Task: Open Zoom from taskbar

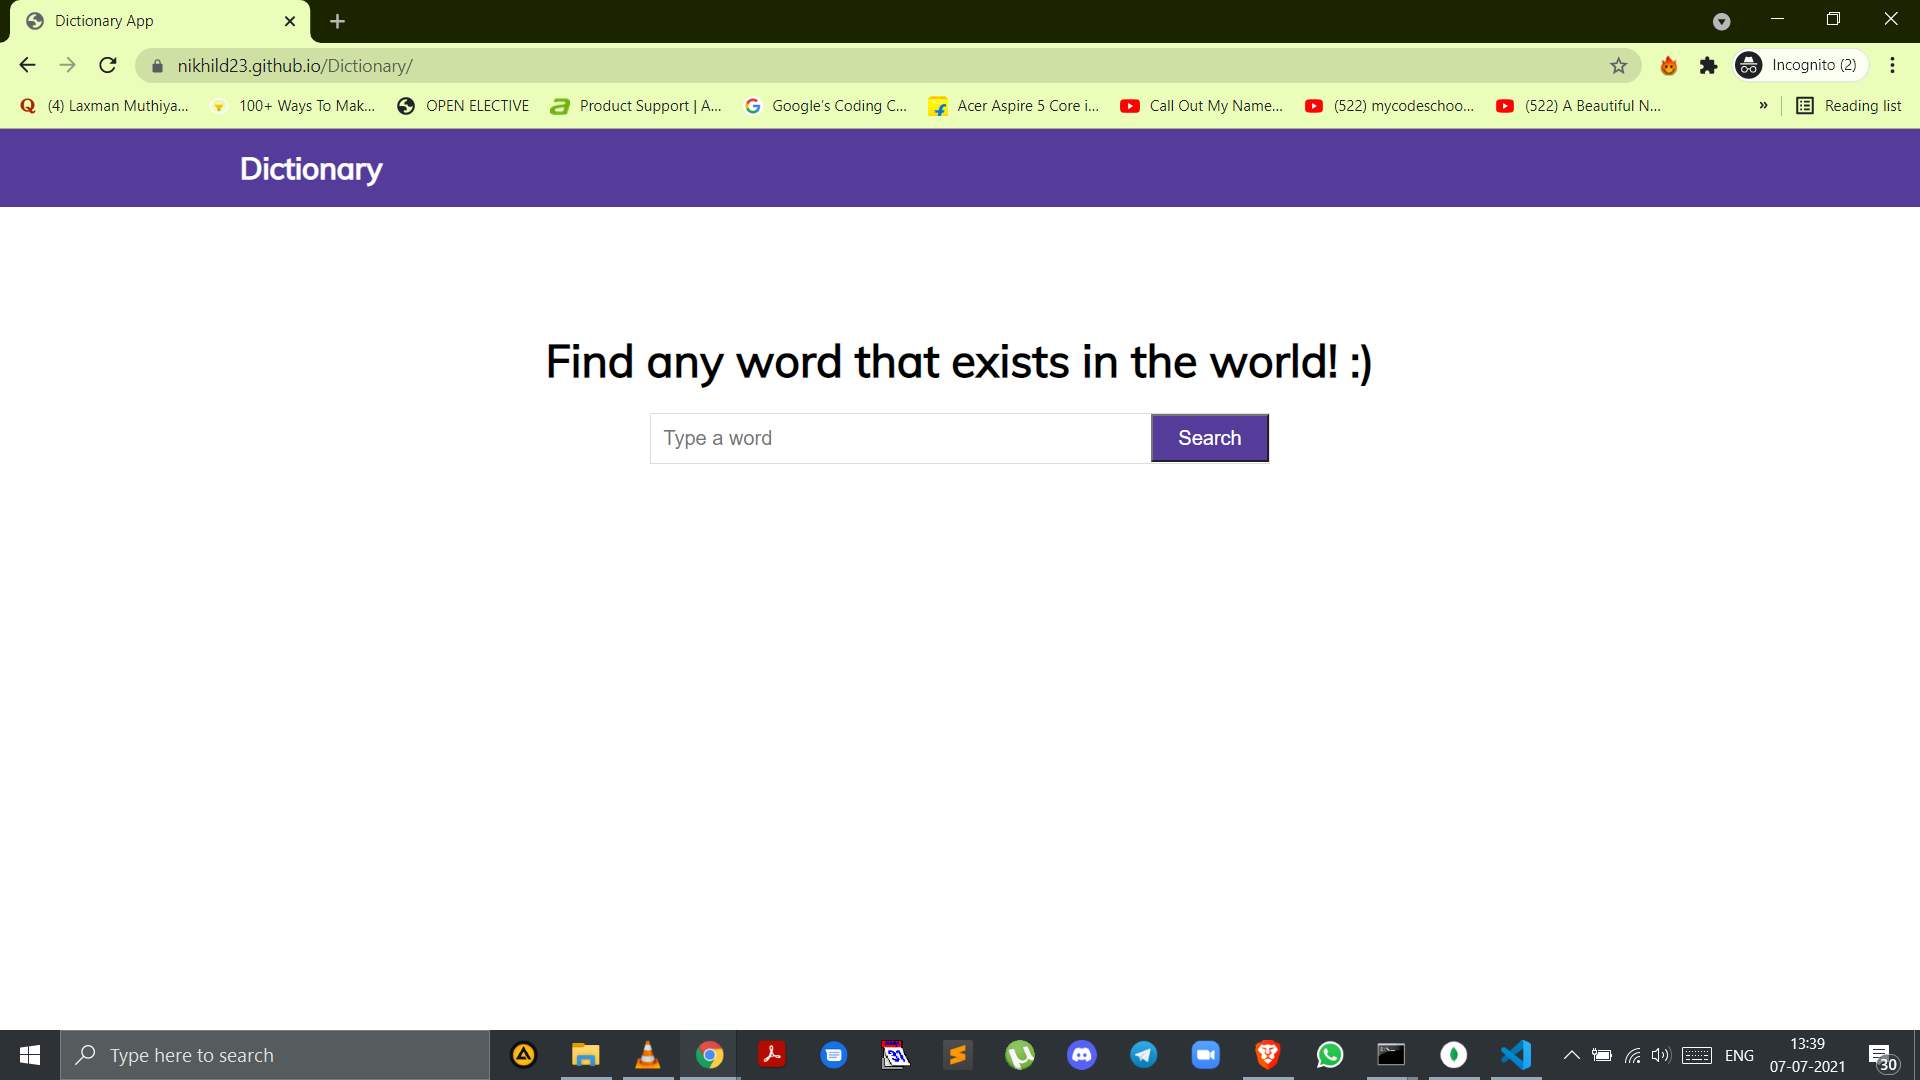Action: (x=1205, y=1055)
